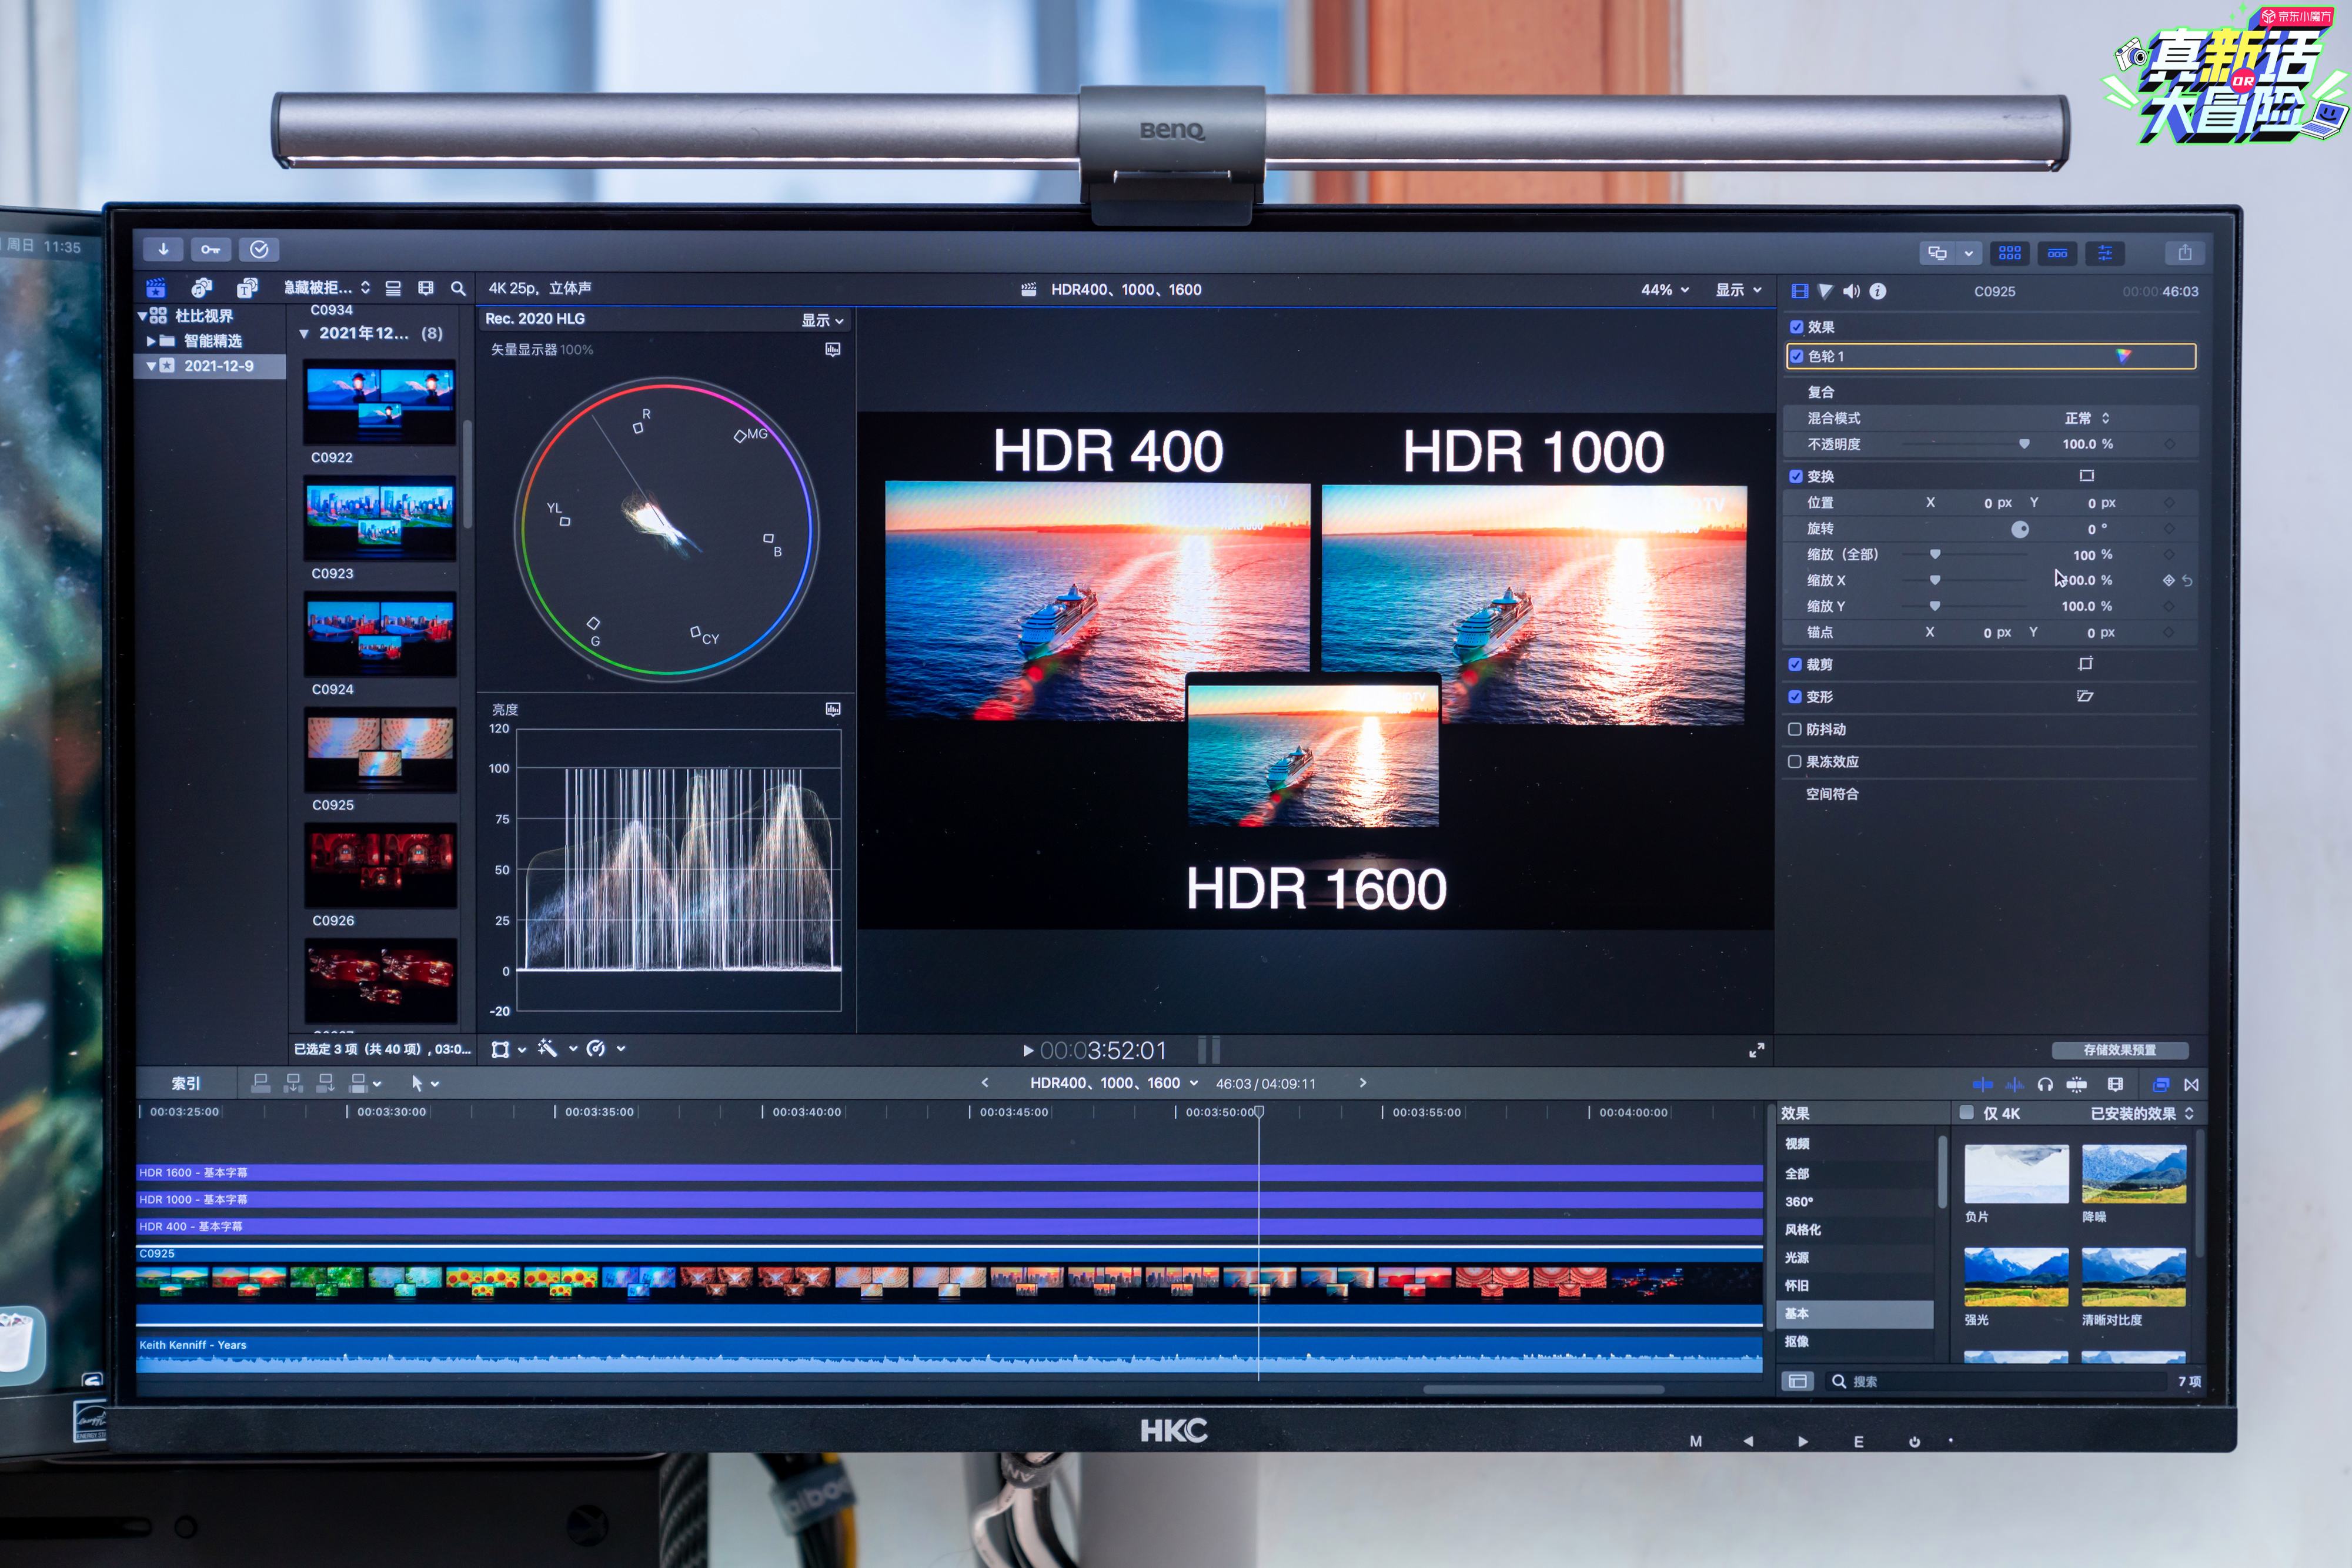
Task: Toggle the effects browser icon
Action: click(2161, 1084)
